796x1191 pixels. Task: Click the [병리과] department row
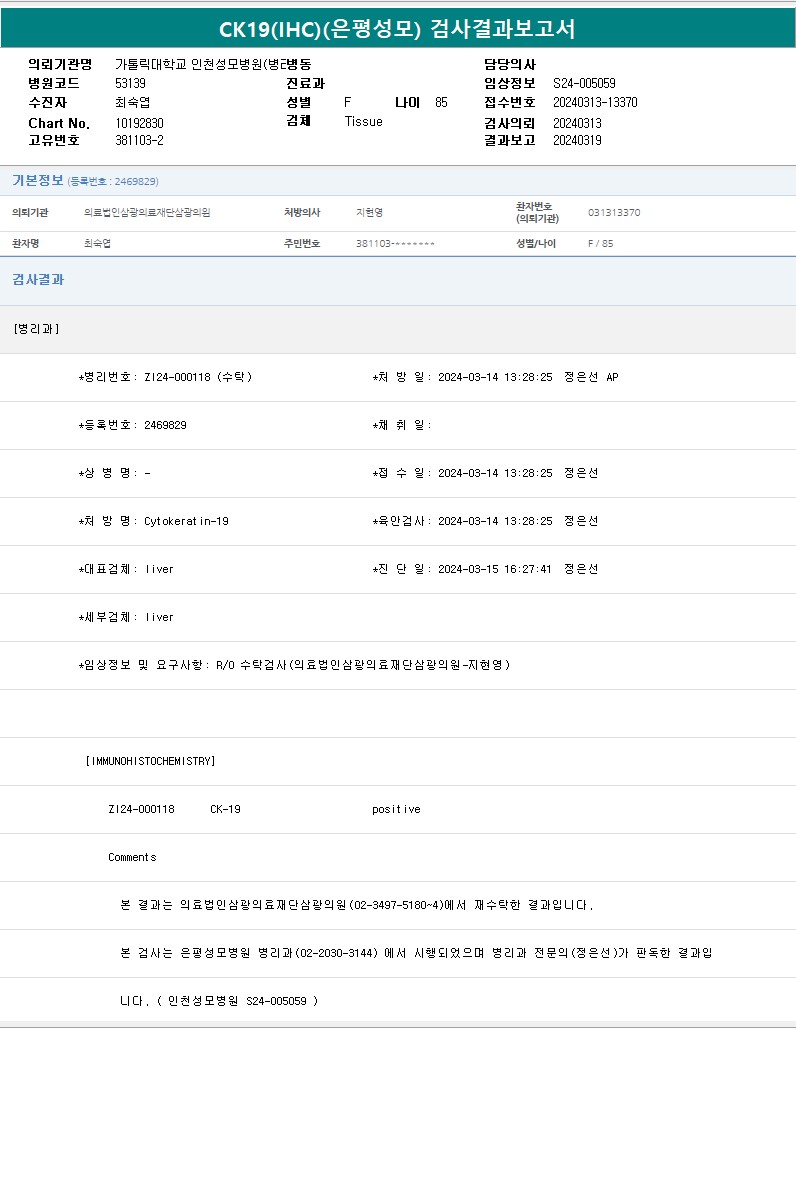(37, 329)
